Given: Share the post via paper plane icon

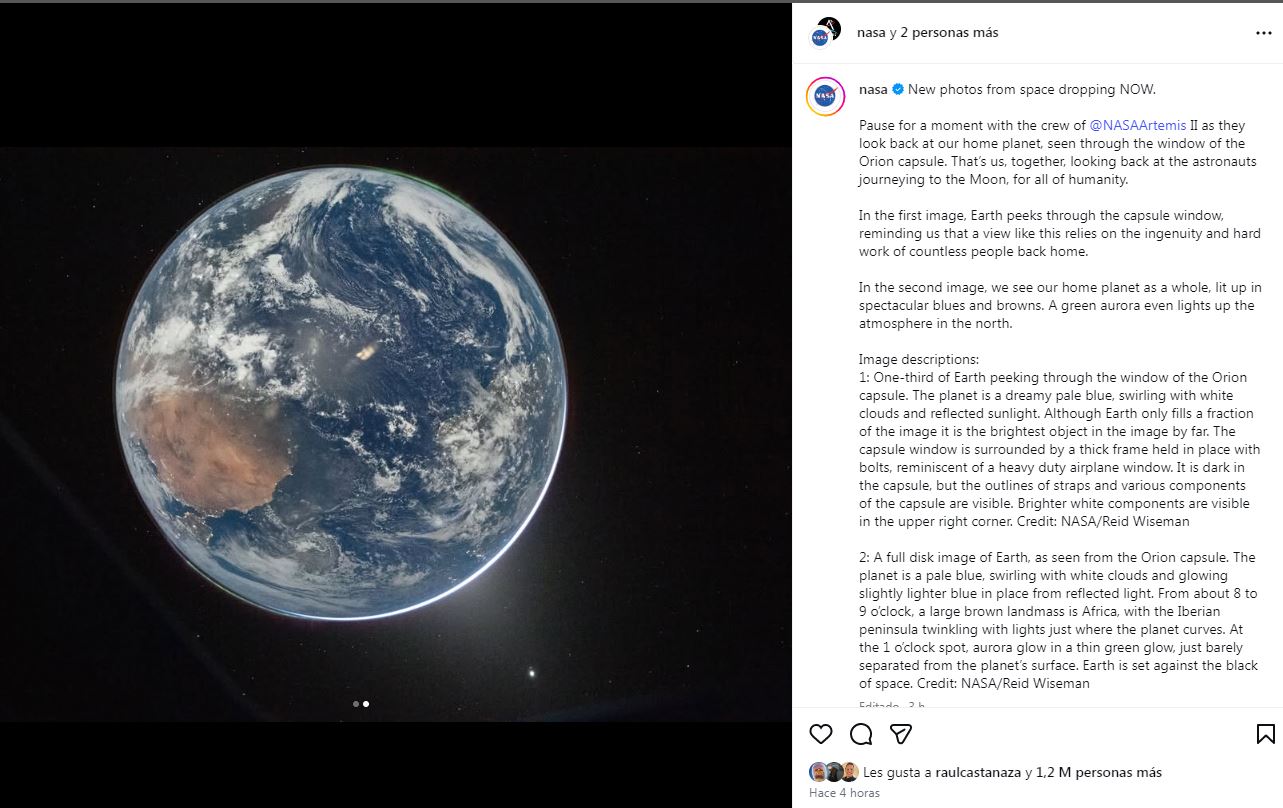Looking at the screenshot, I should [x=901, y=734].
